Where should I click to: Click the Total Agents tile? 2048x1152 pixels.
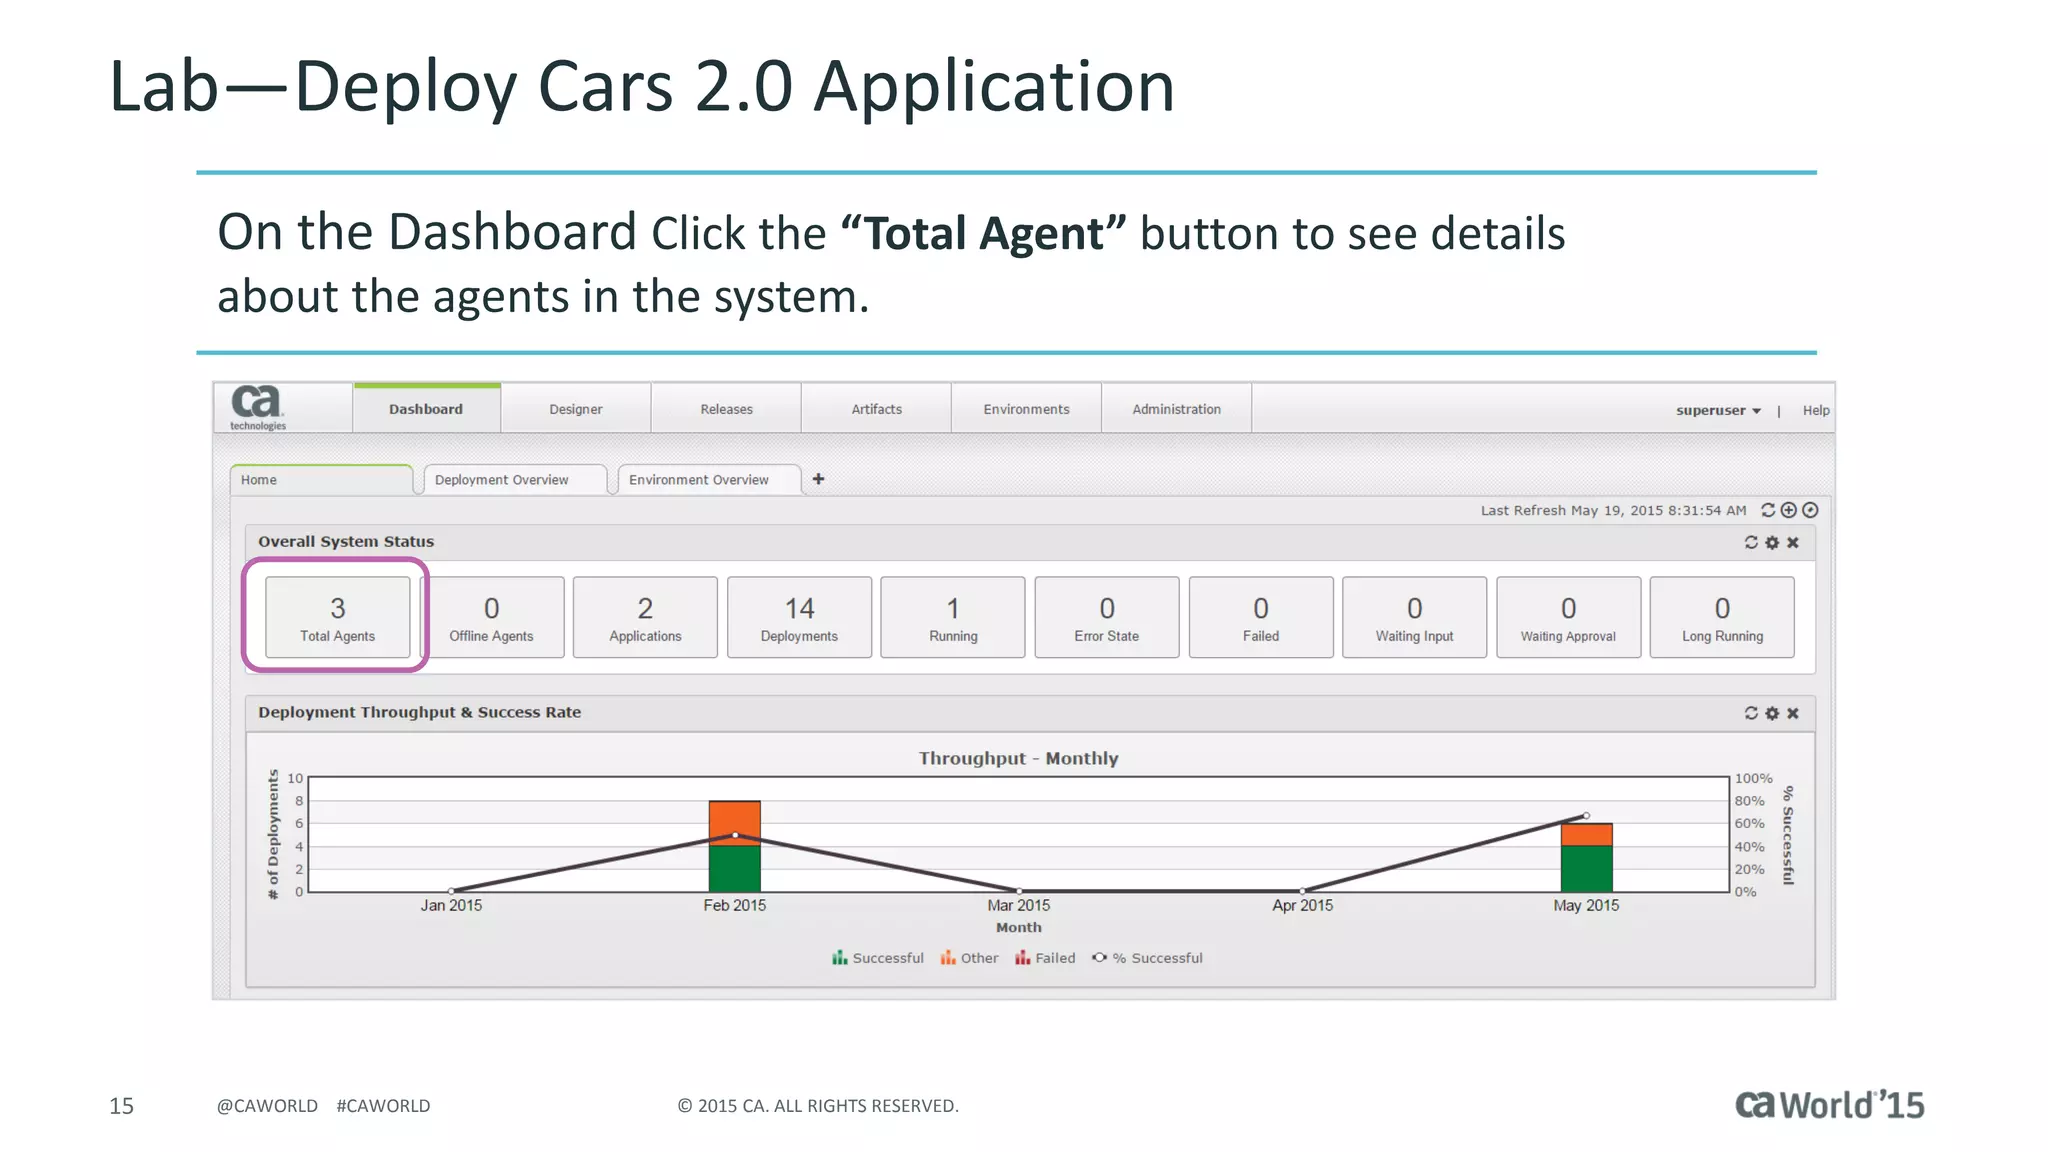click(x=338, y=617)
